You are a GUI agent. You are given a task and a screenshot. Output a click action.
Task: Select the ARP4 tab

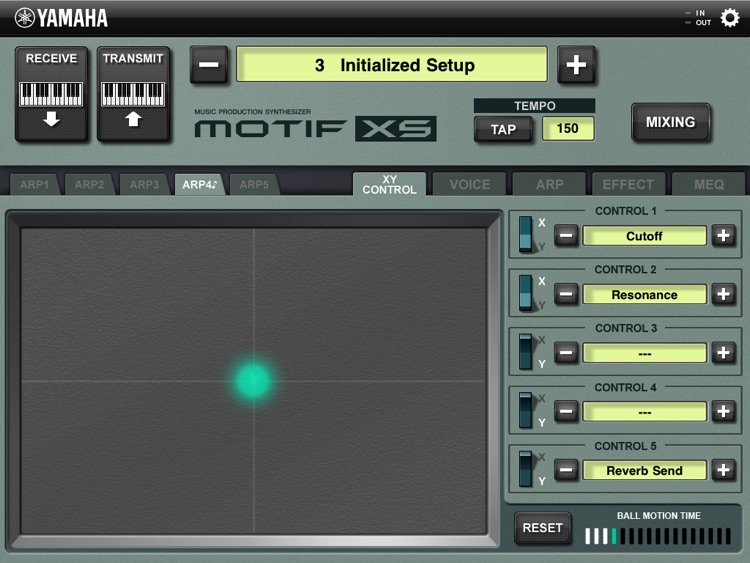point(199,185)
